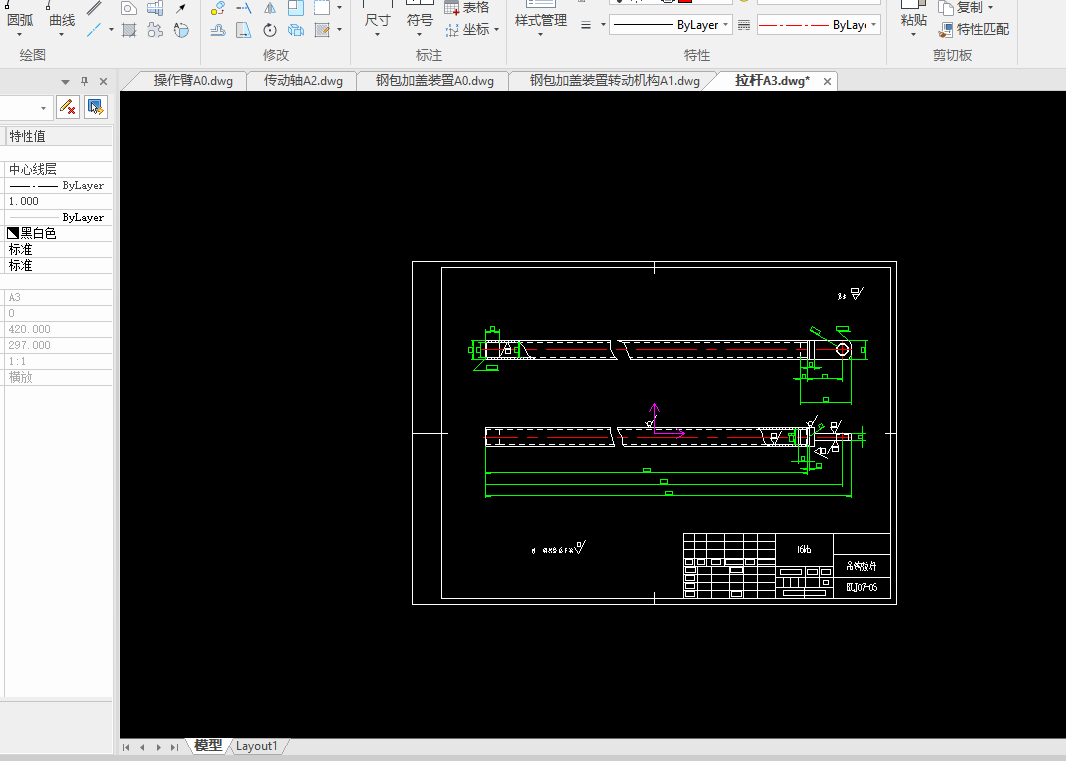Image resolution: width=1066 pixels, height=761 pixels.
Task: Open the 坐标 coordinate dropdown arrow
Action: 497,29
